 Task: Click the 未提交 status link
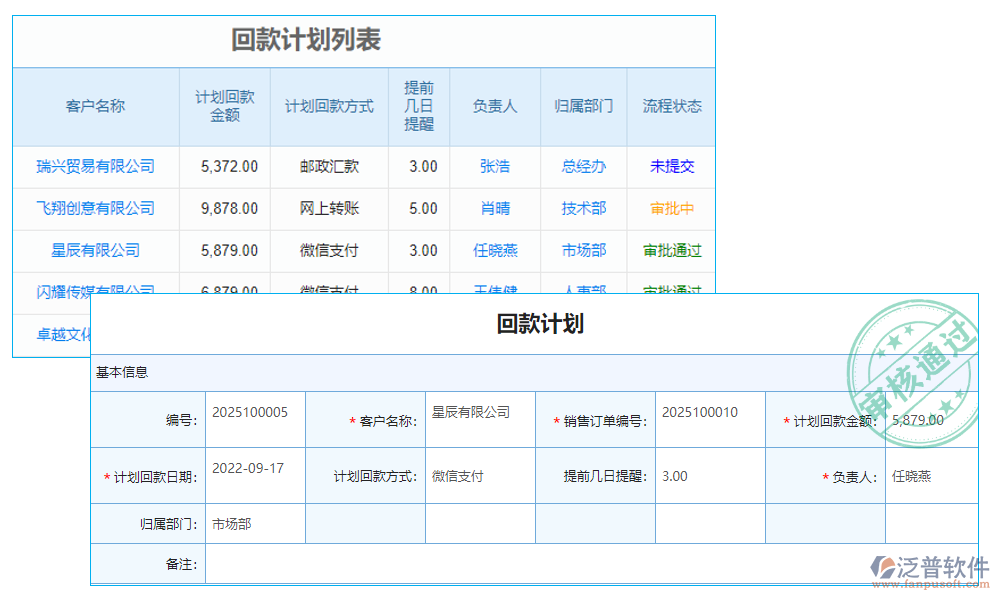pyautogui.click(x=671, y=167)
